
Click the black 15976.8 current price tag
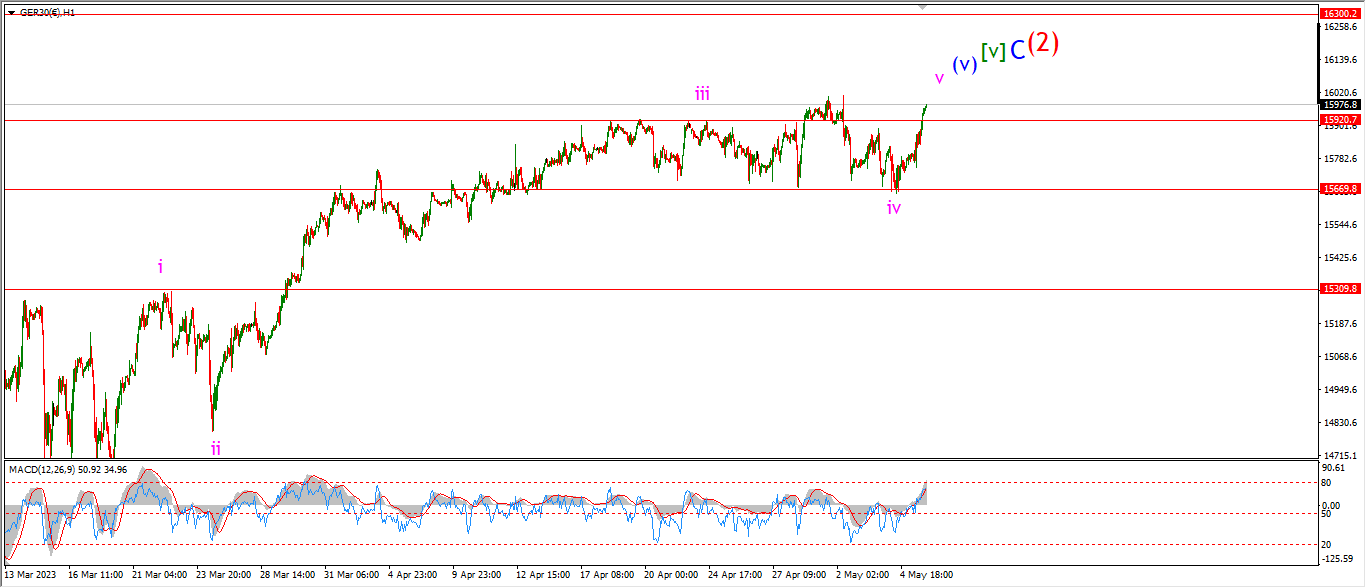point(1340,104)
